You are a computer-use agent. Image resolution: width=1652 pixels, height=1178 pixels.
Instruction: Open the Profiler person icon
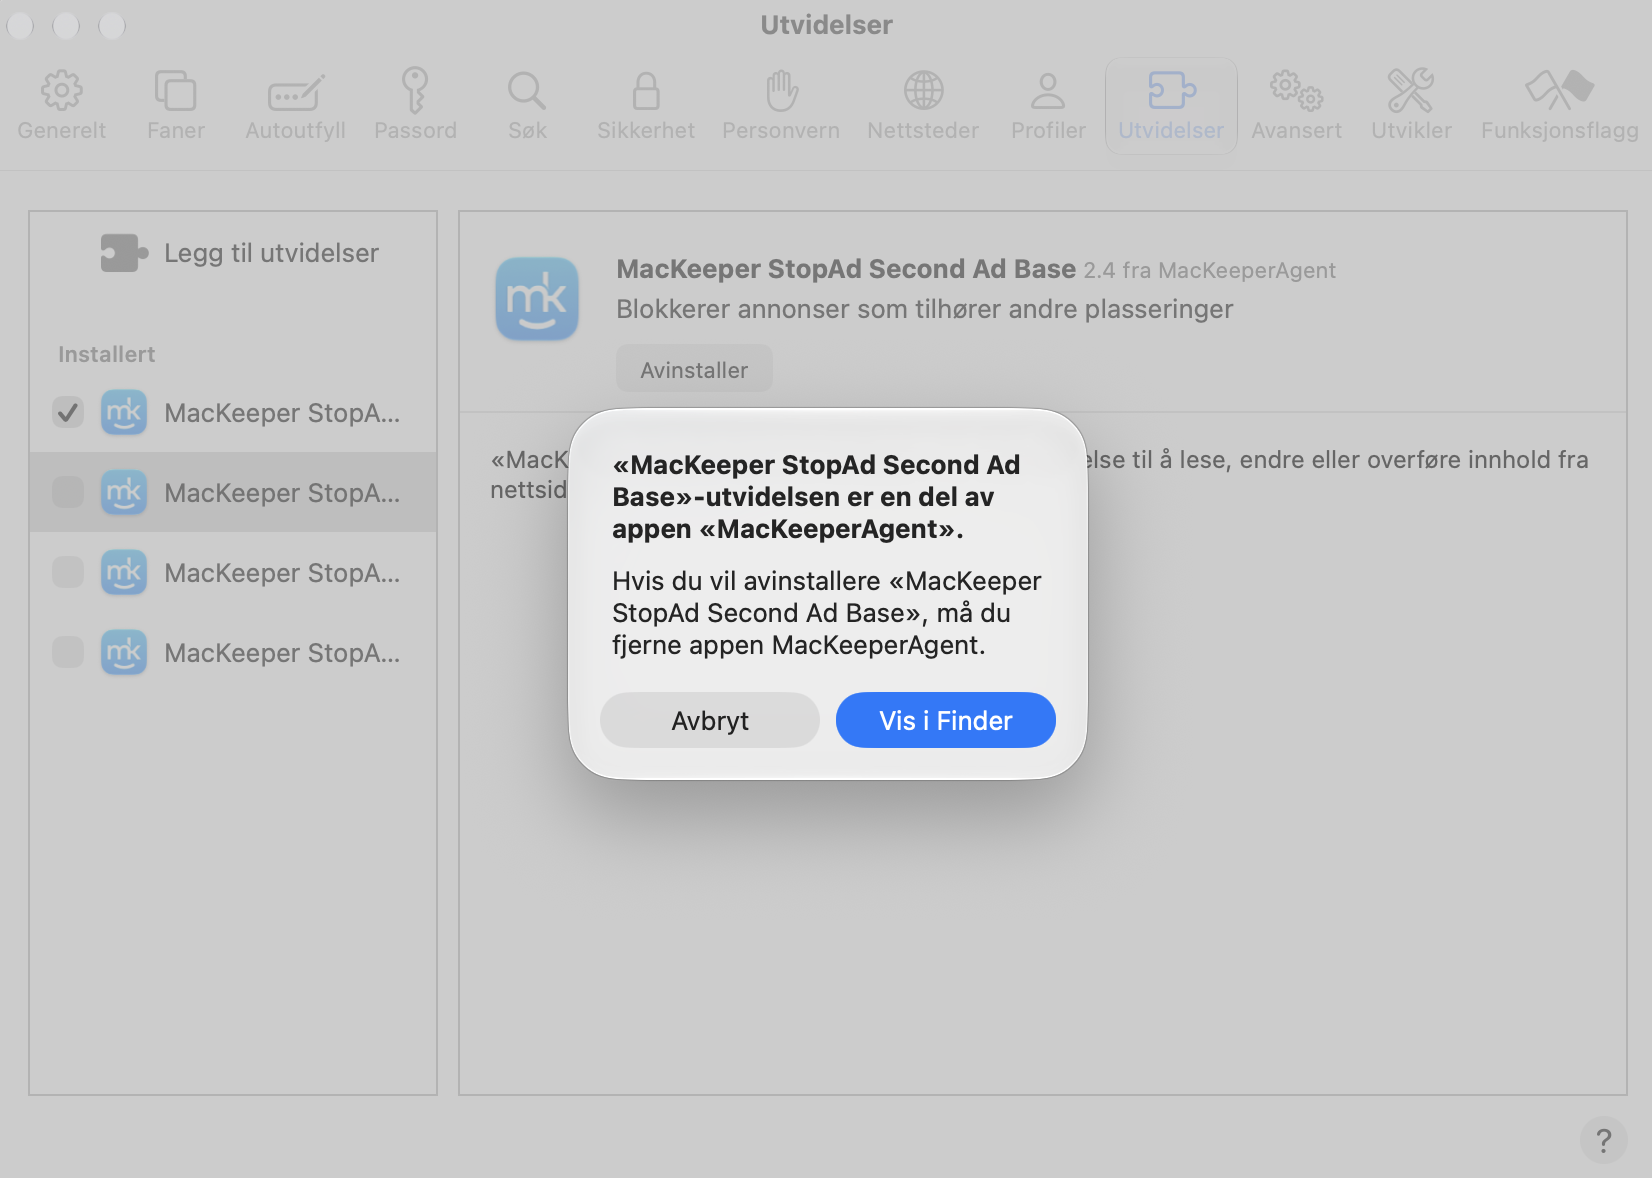coord(1048,91)
